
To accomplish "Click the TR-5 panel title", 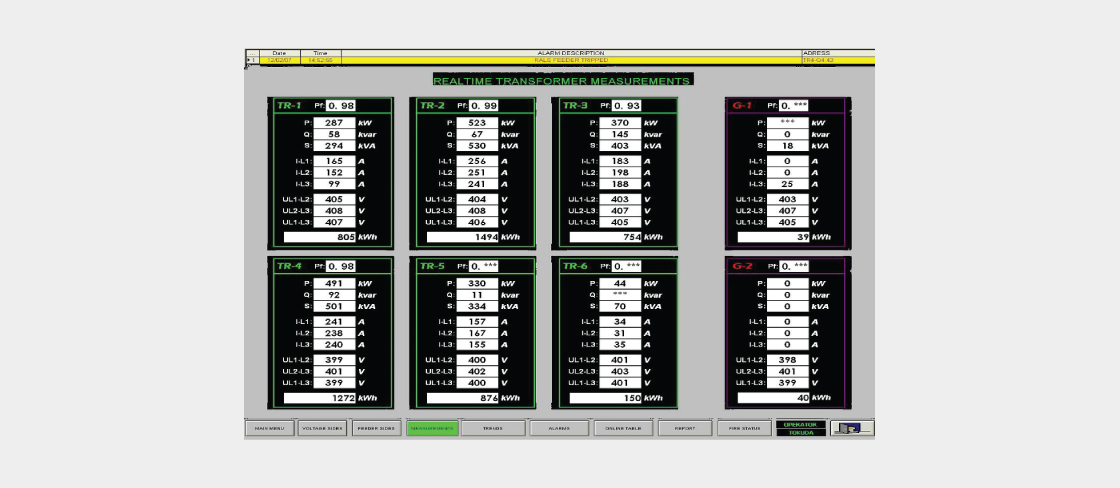I will [x=432, y=266].
